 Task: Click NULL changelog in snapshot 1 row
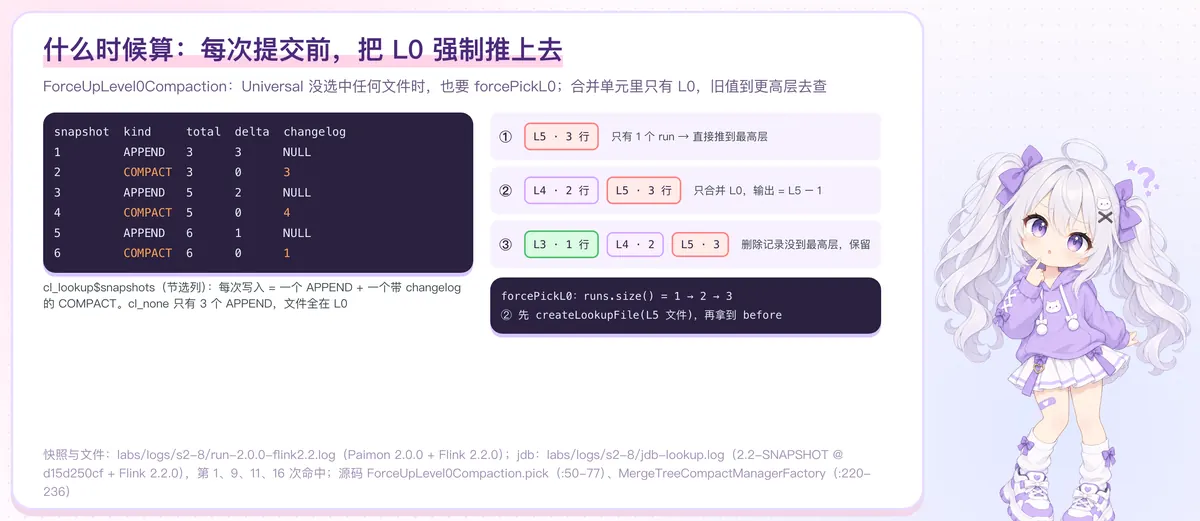pos(297,152)
